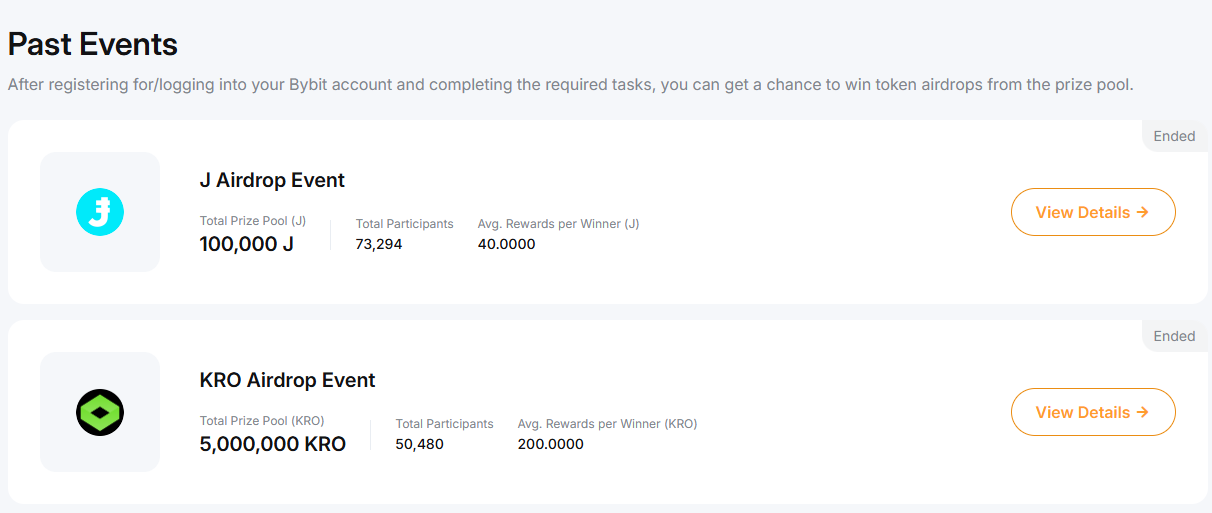Screen dimensions: 1212x513
Task: Click Avg. Rewards per Winner (J) label
Action: click(558, 224)
